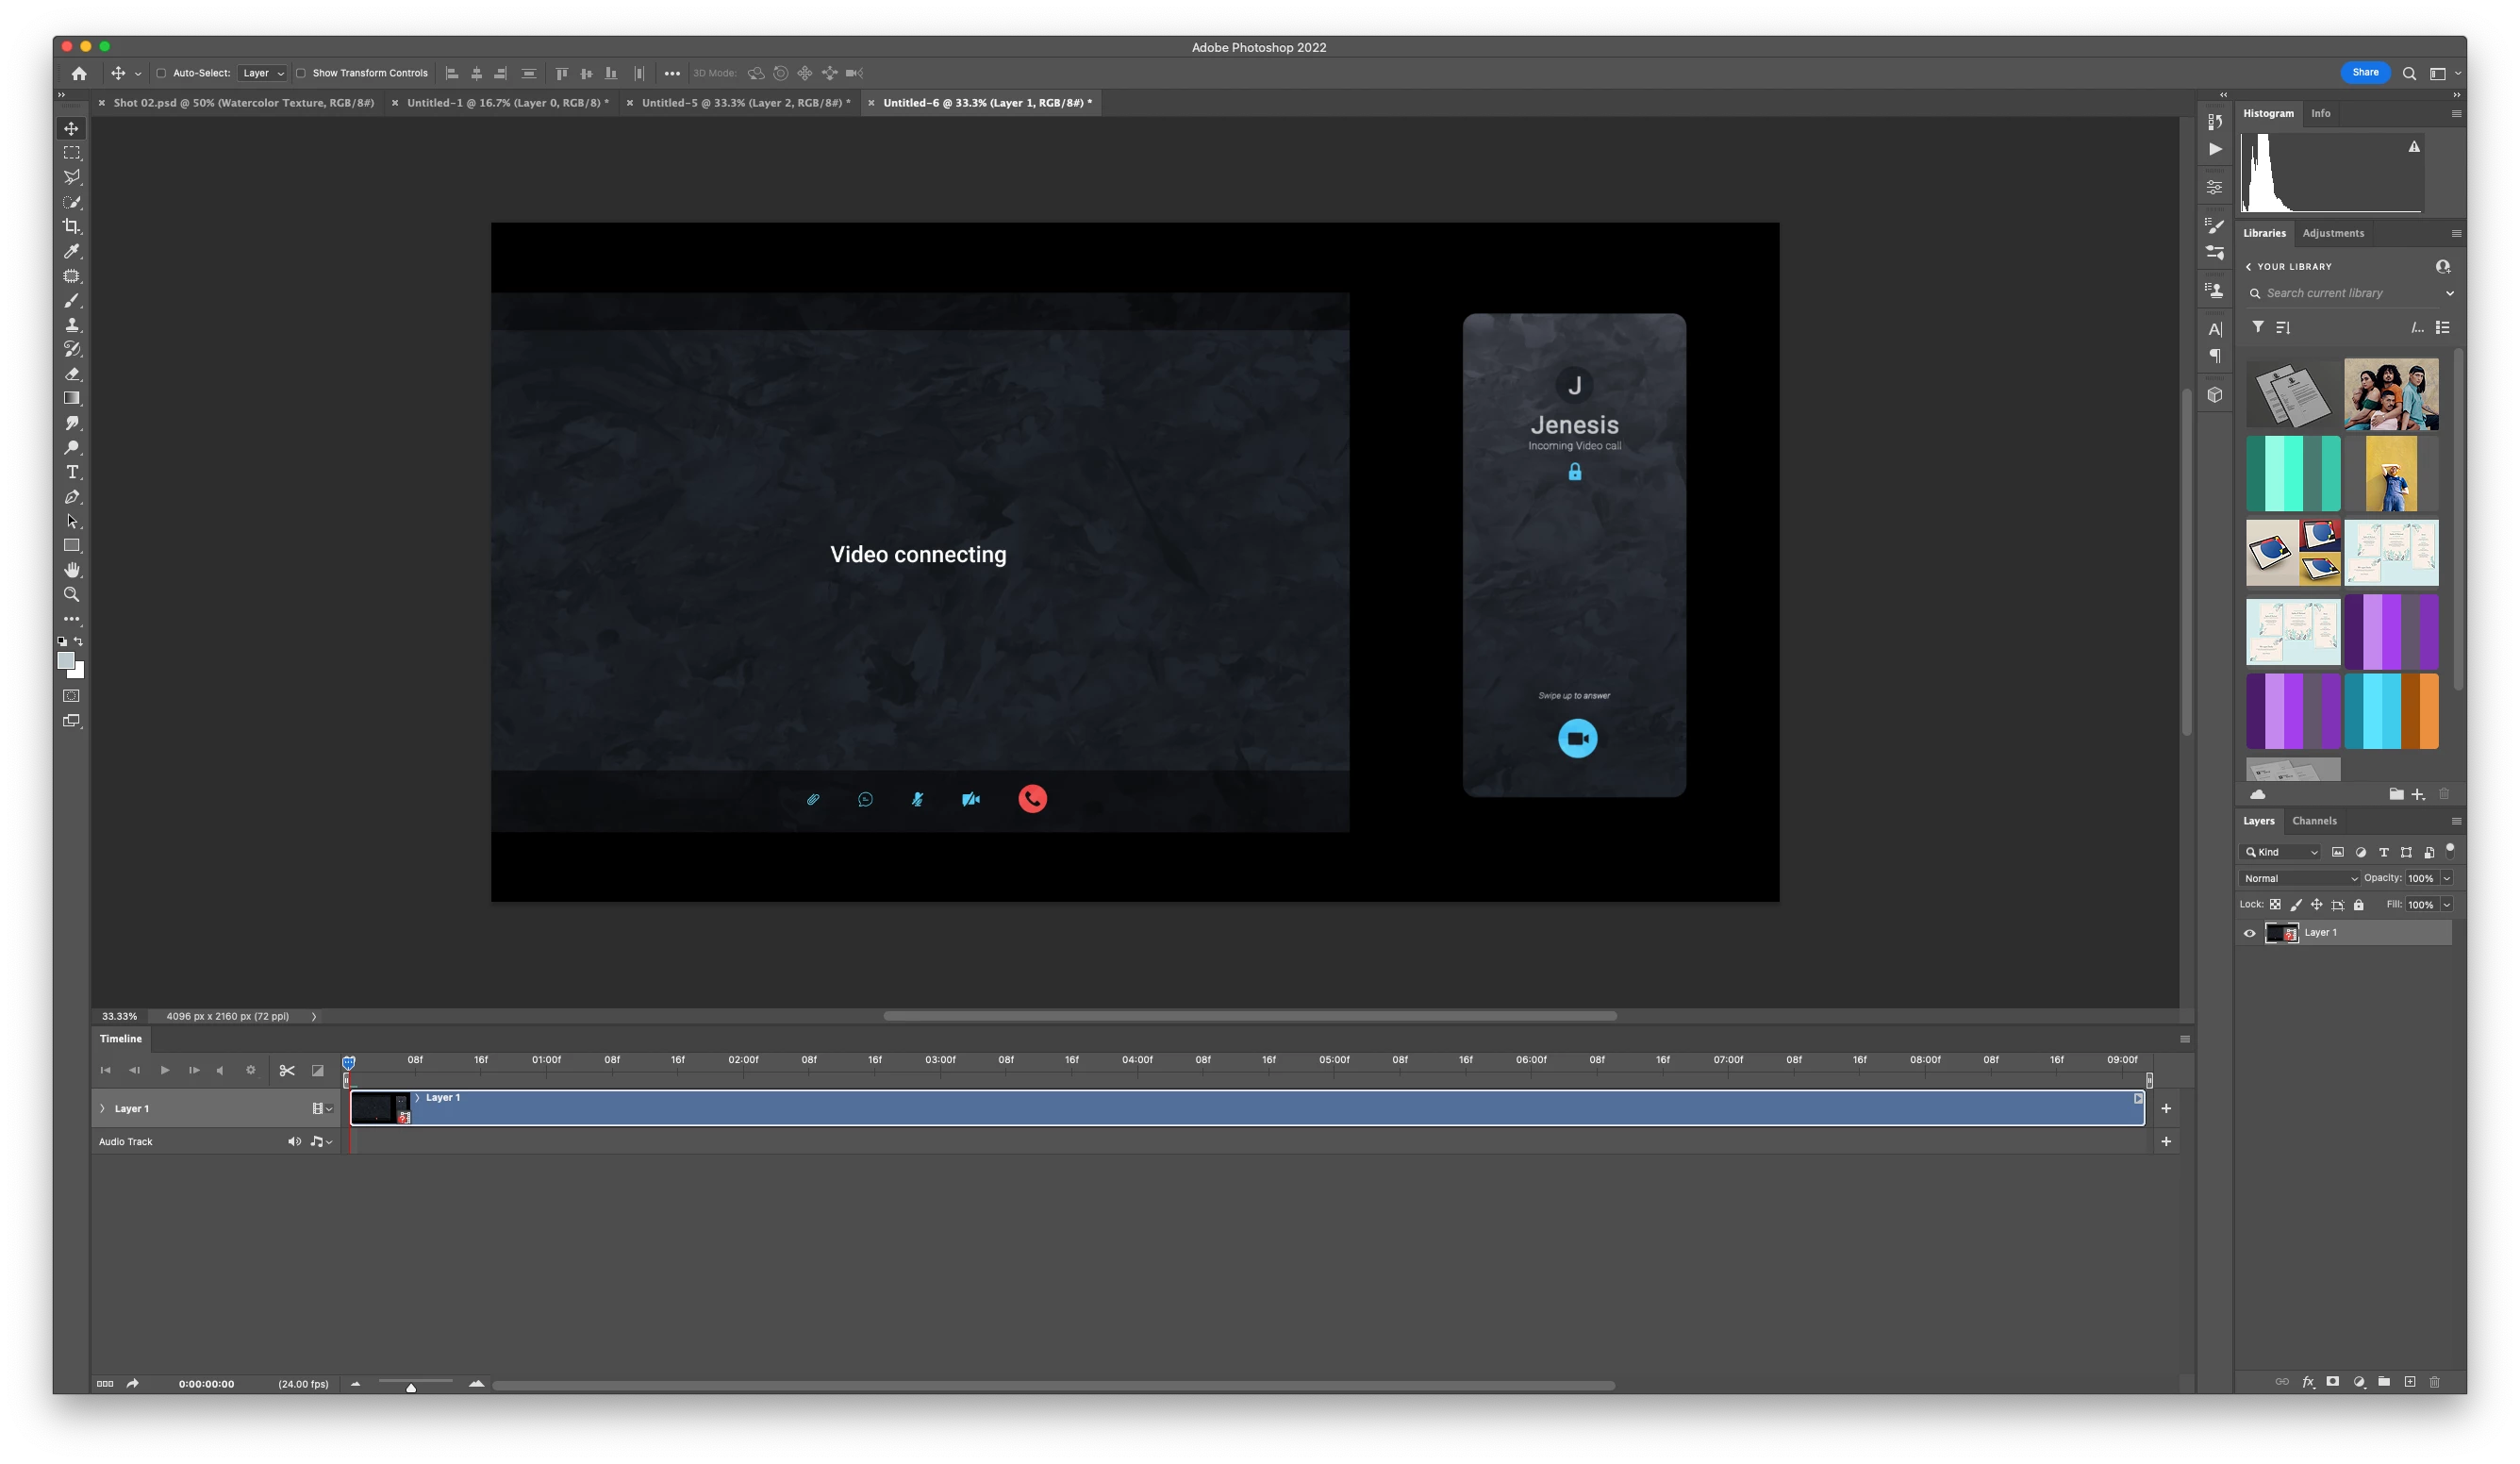Image resolution: width=2520 pixels, height=1464 pixels.
Task: Select the Horizontal Type tool
Action: pos(72,472)
